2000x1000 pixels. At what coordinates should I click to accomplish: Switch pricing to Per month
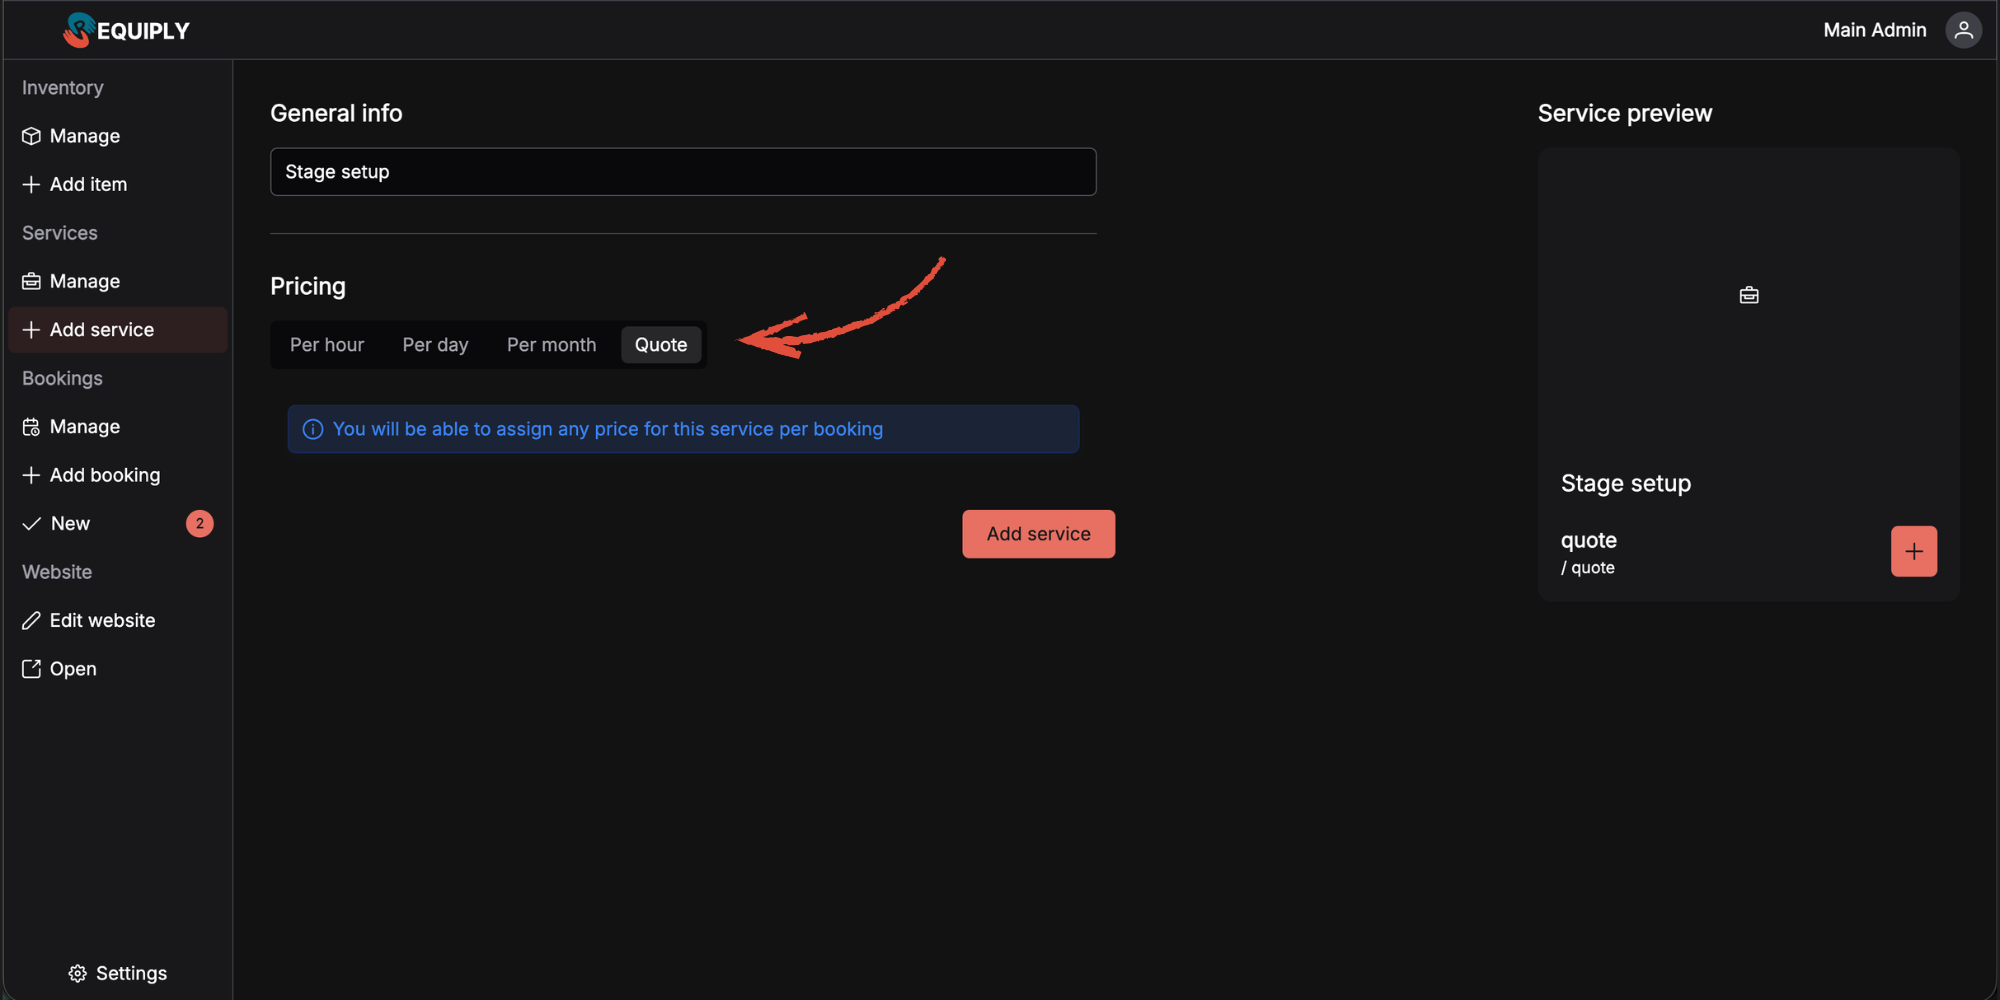point(551,345)
